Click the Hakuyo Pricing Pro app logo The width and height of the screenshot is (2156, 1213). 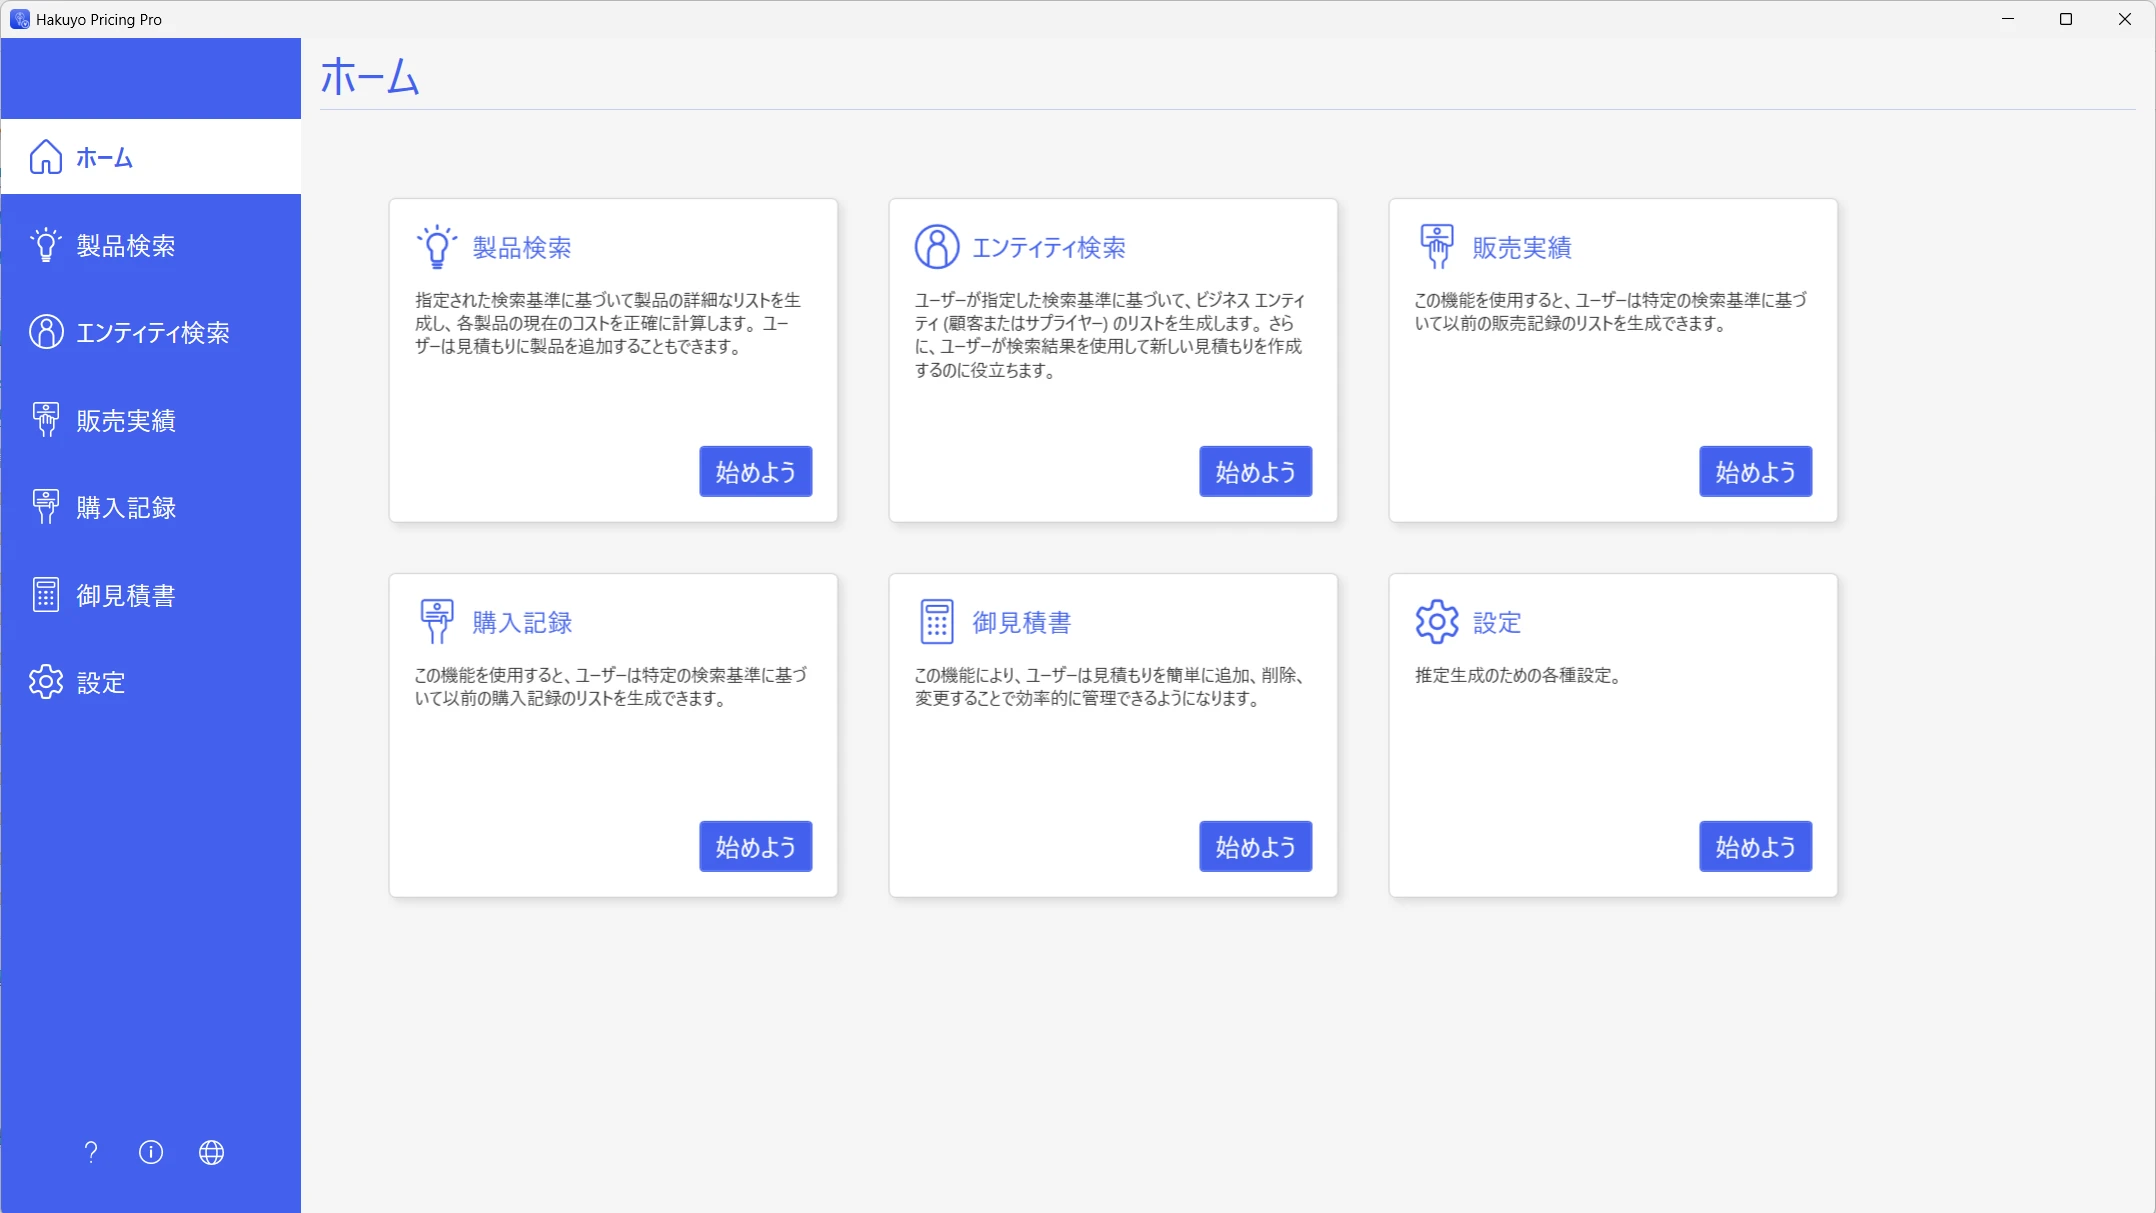click(x=19, y=18)
